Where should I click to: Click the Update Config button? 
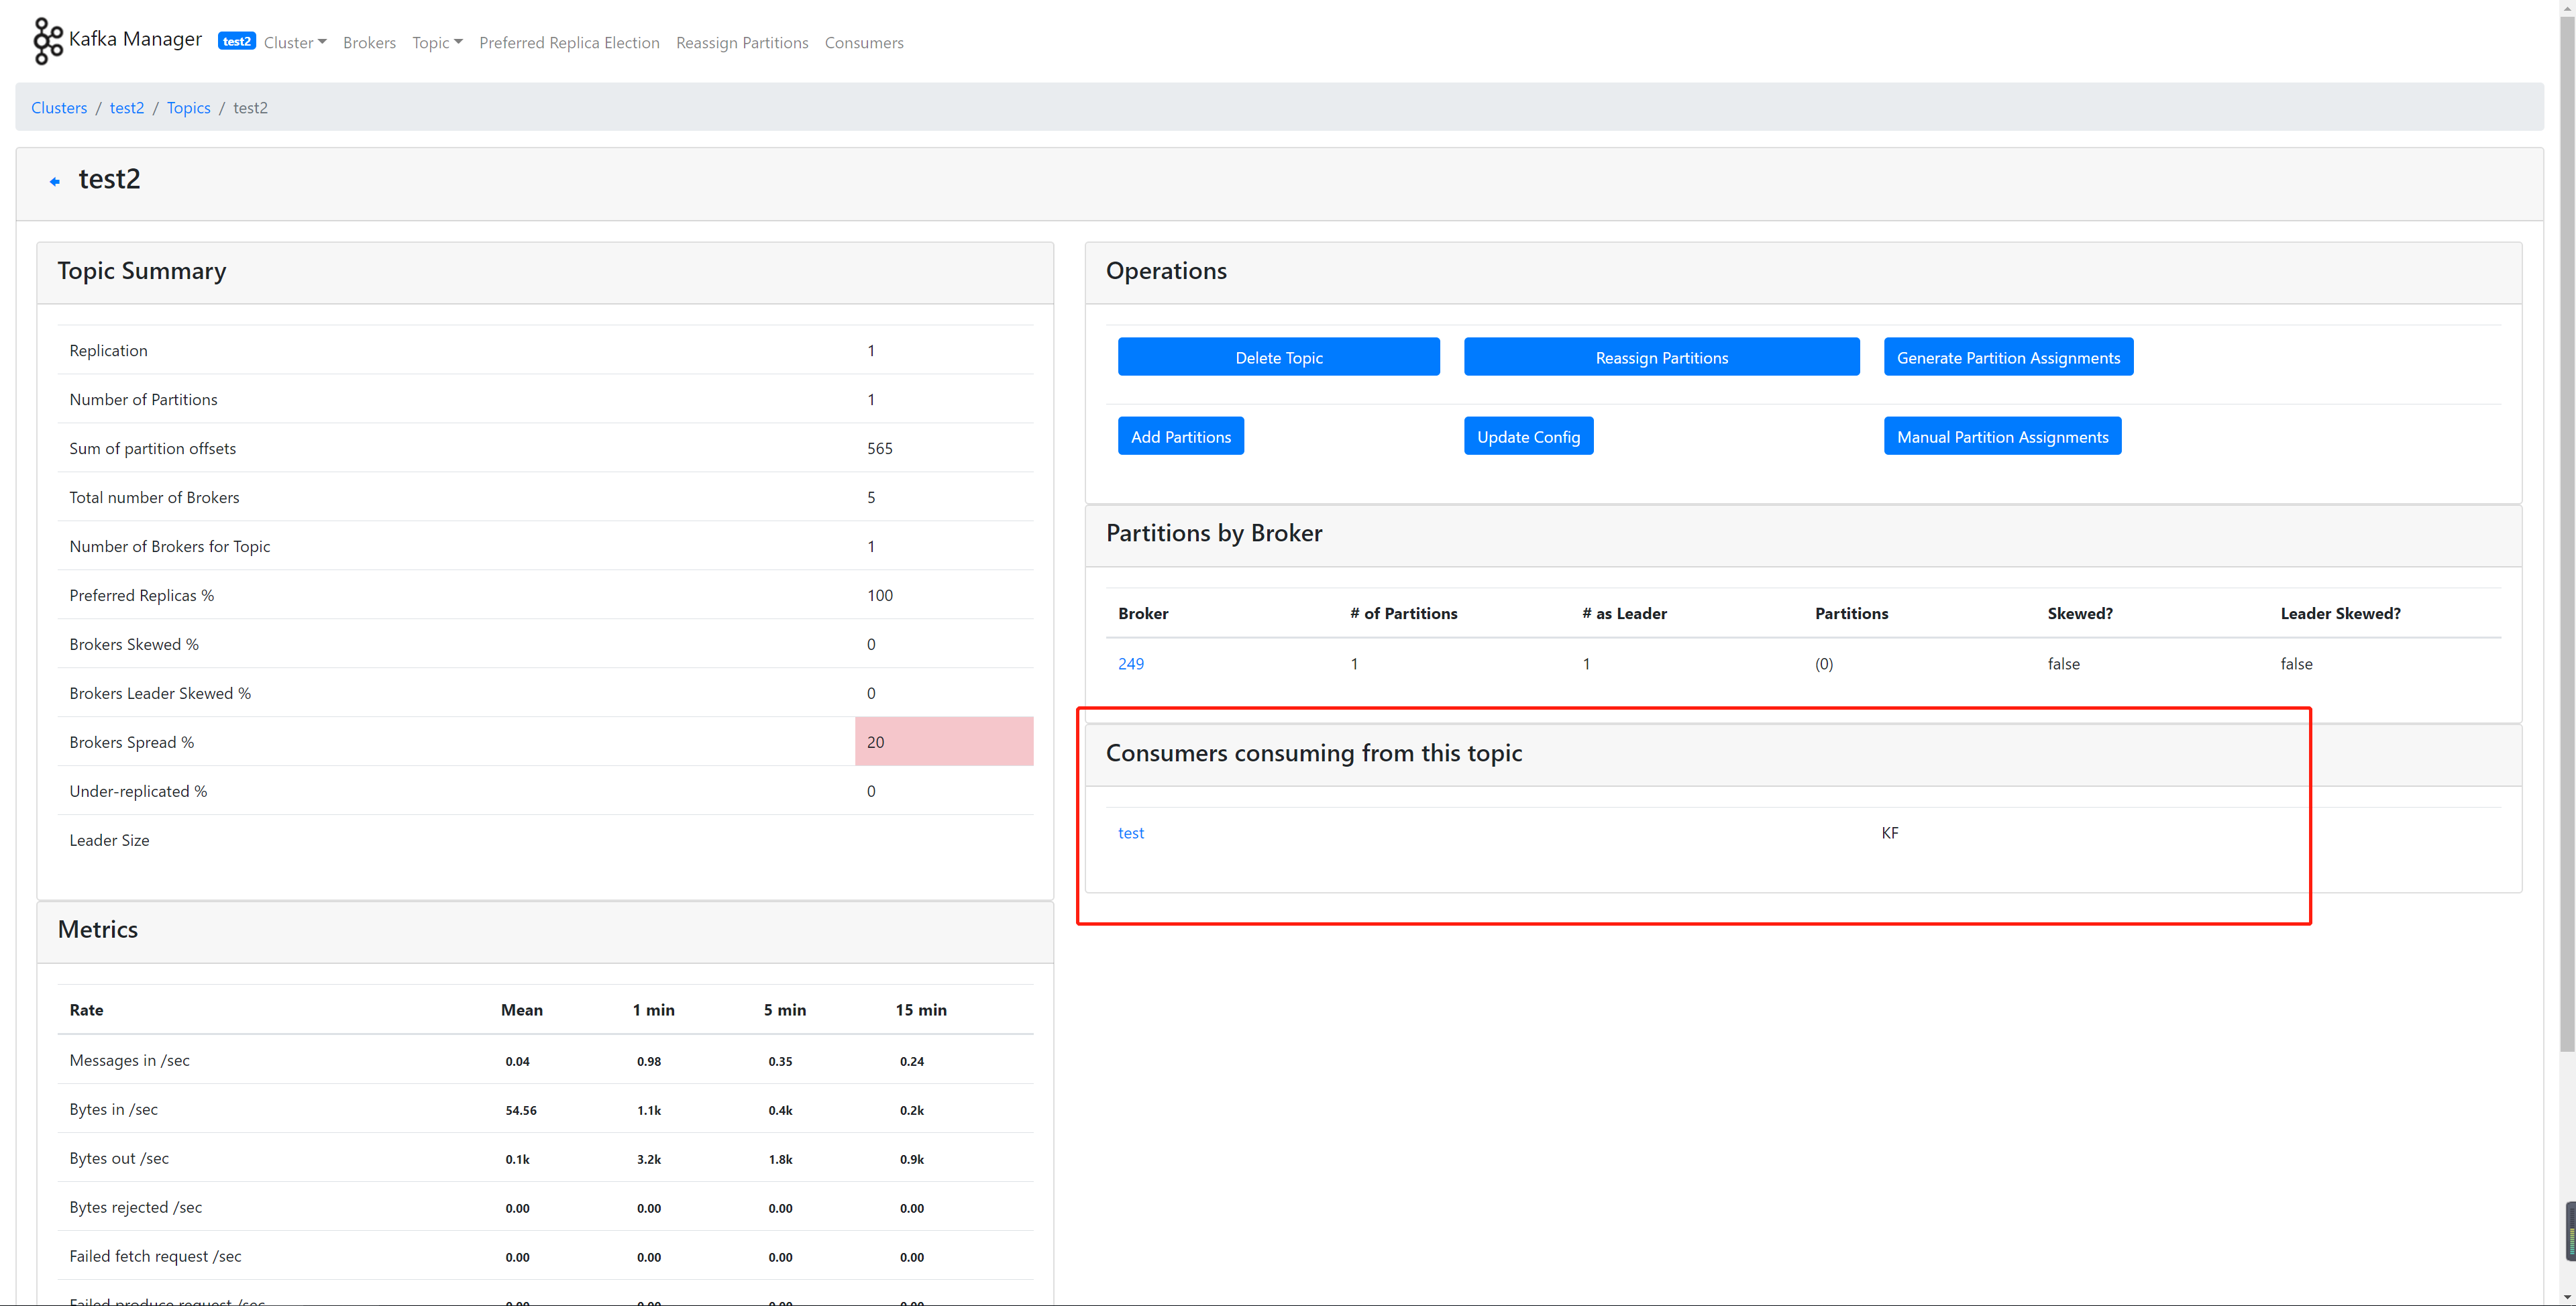[x=1528, y=436]
